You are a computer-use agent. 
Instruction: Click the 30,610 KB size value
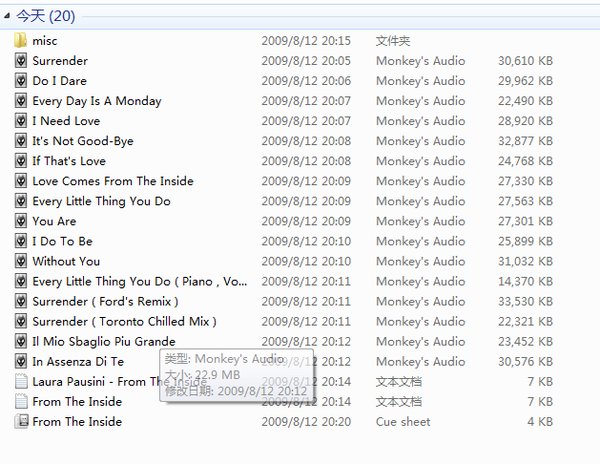[x=525, y=61]
